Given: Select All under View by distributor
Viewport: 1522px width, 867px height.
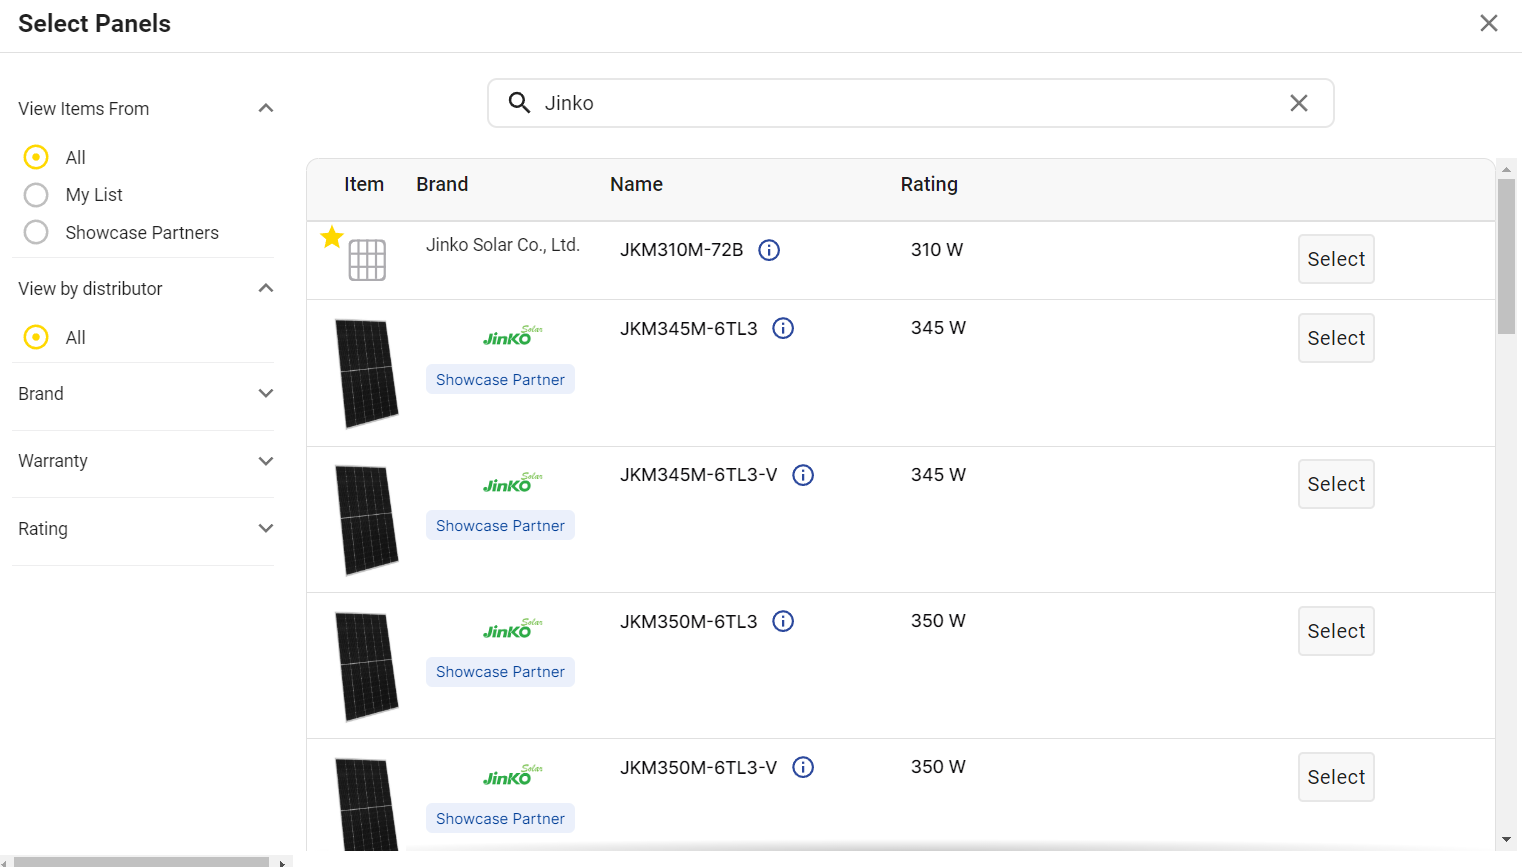Looking at the screenshot, I should [x=36, y=337].
